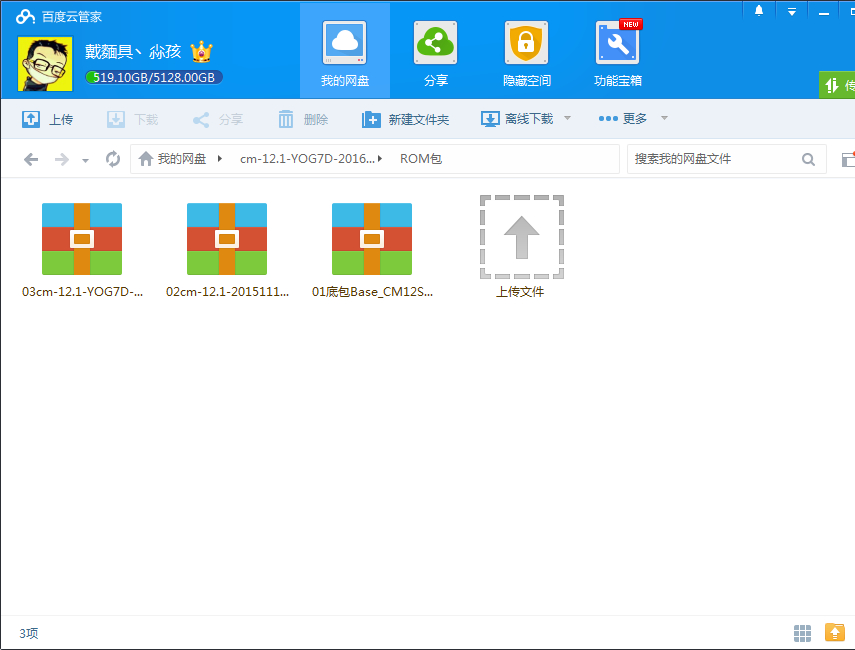Click the 519.10GB/5128.00GB storage bar
Screen dimensions: 855x650
[x=154, y=77]
